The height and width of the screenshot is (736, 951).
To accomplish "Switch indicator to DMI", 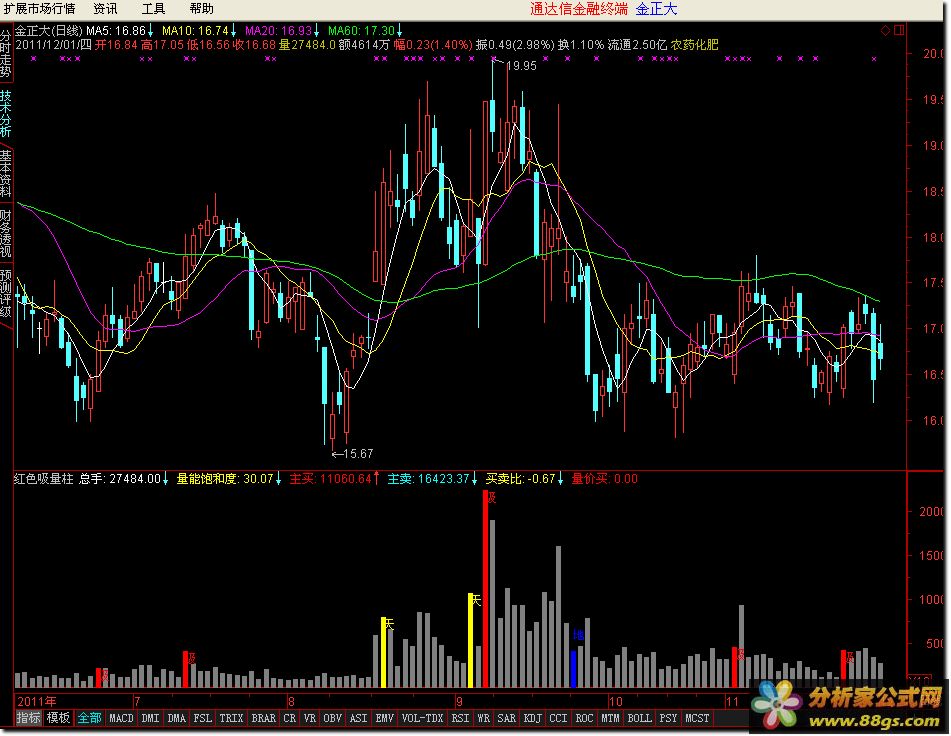I will (x=150, y=718).
